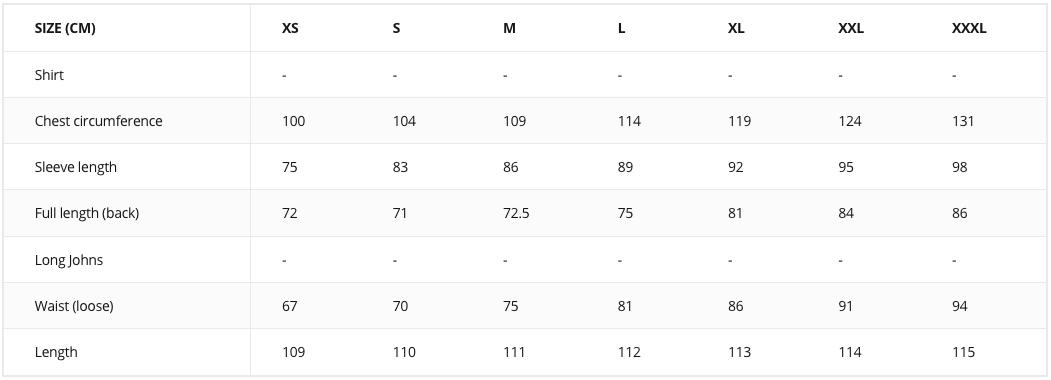The image size is (1051, 380).
Task: Click length value 110 under S
Action: coord(404,352)
